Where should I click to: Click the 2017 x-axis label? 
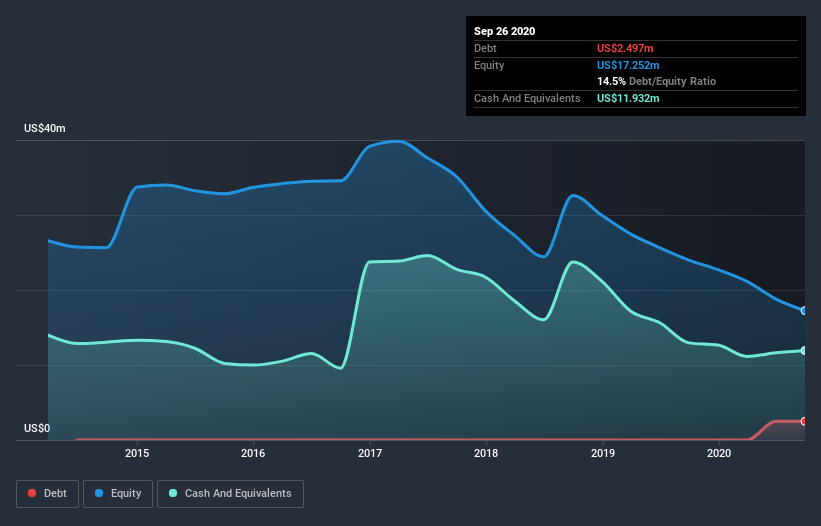370,453
